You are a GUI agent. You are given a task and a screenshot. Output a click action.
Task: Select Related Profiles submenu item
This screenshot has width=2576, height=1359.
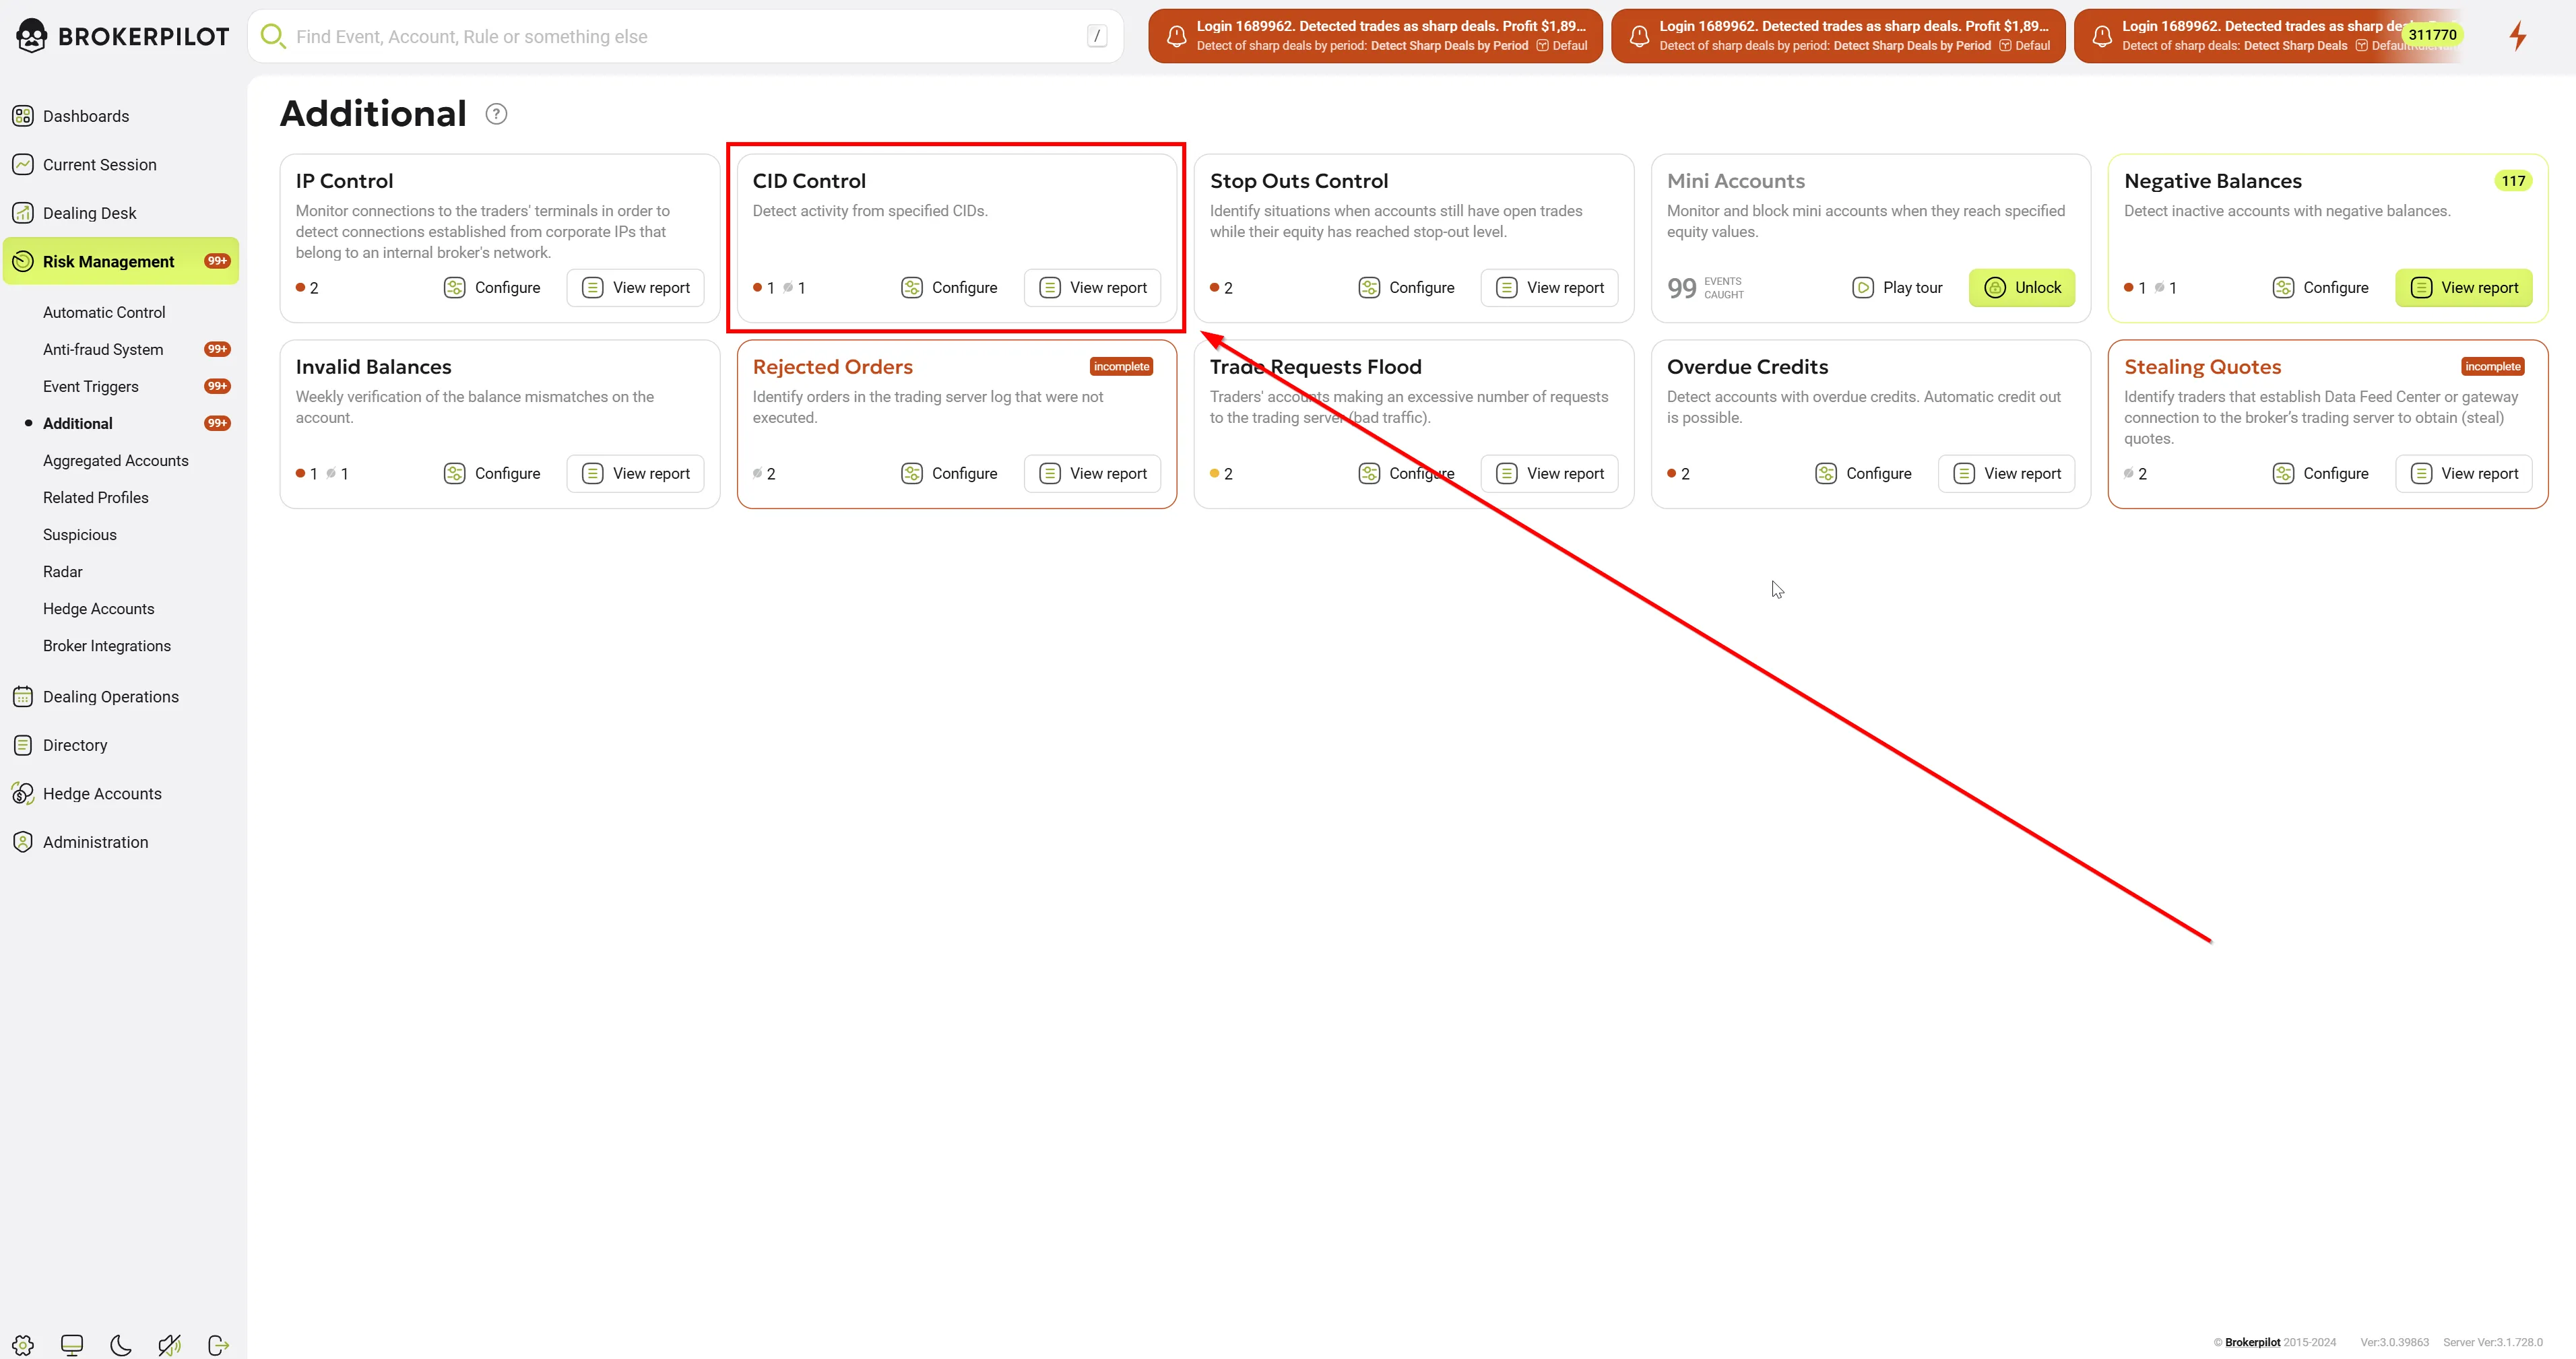96,497
